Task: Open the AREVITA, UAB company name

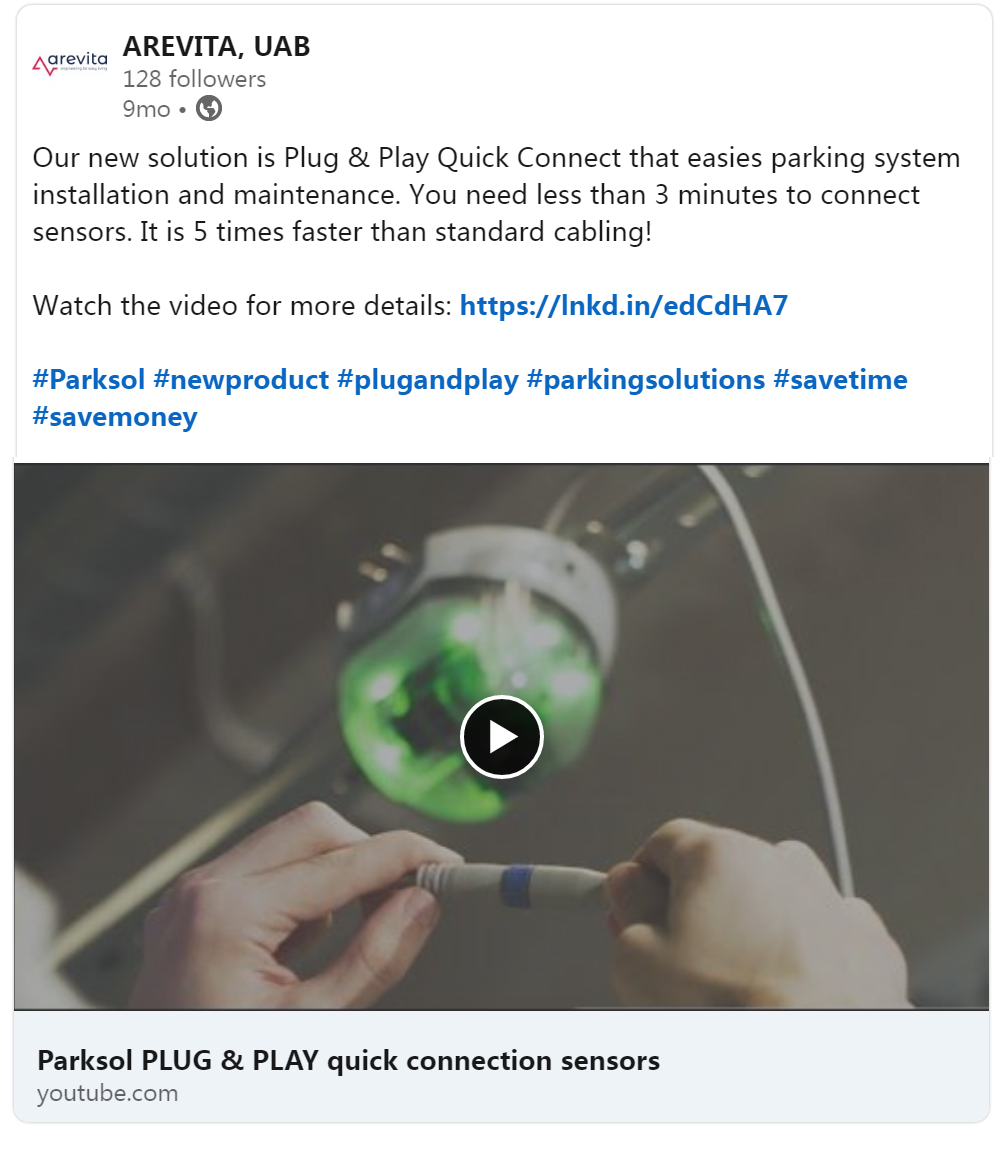Action: coord(216,46)
